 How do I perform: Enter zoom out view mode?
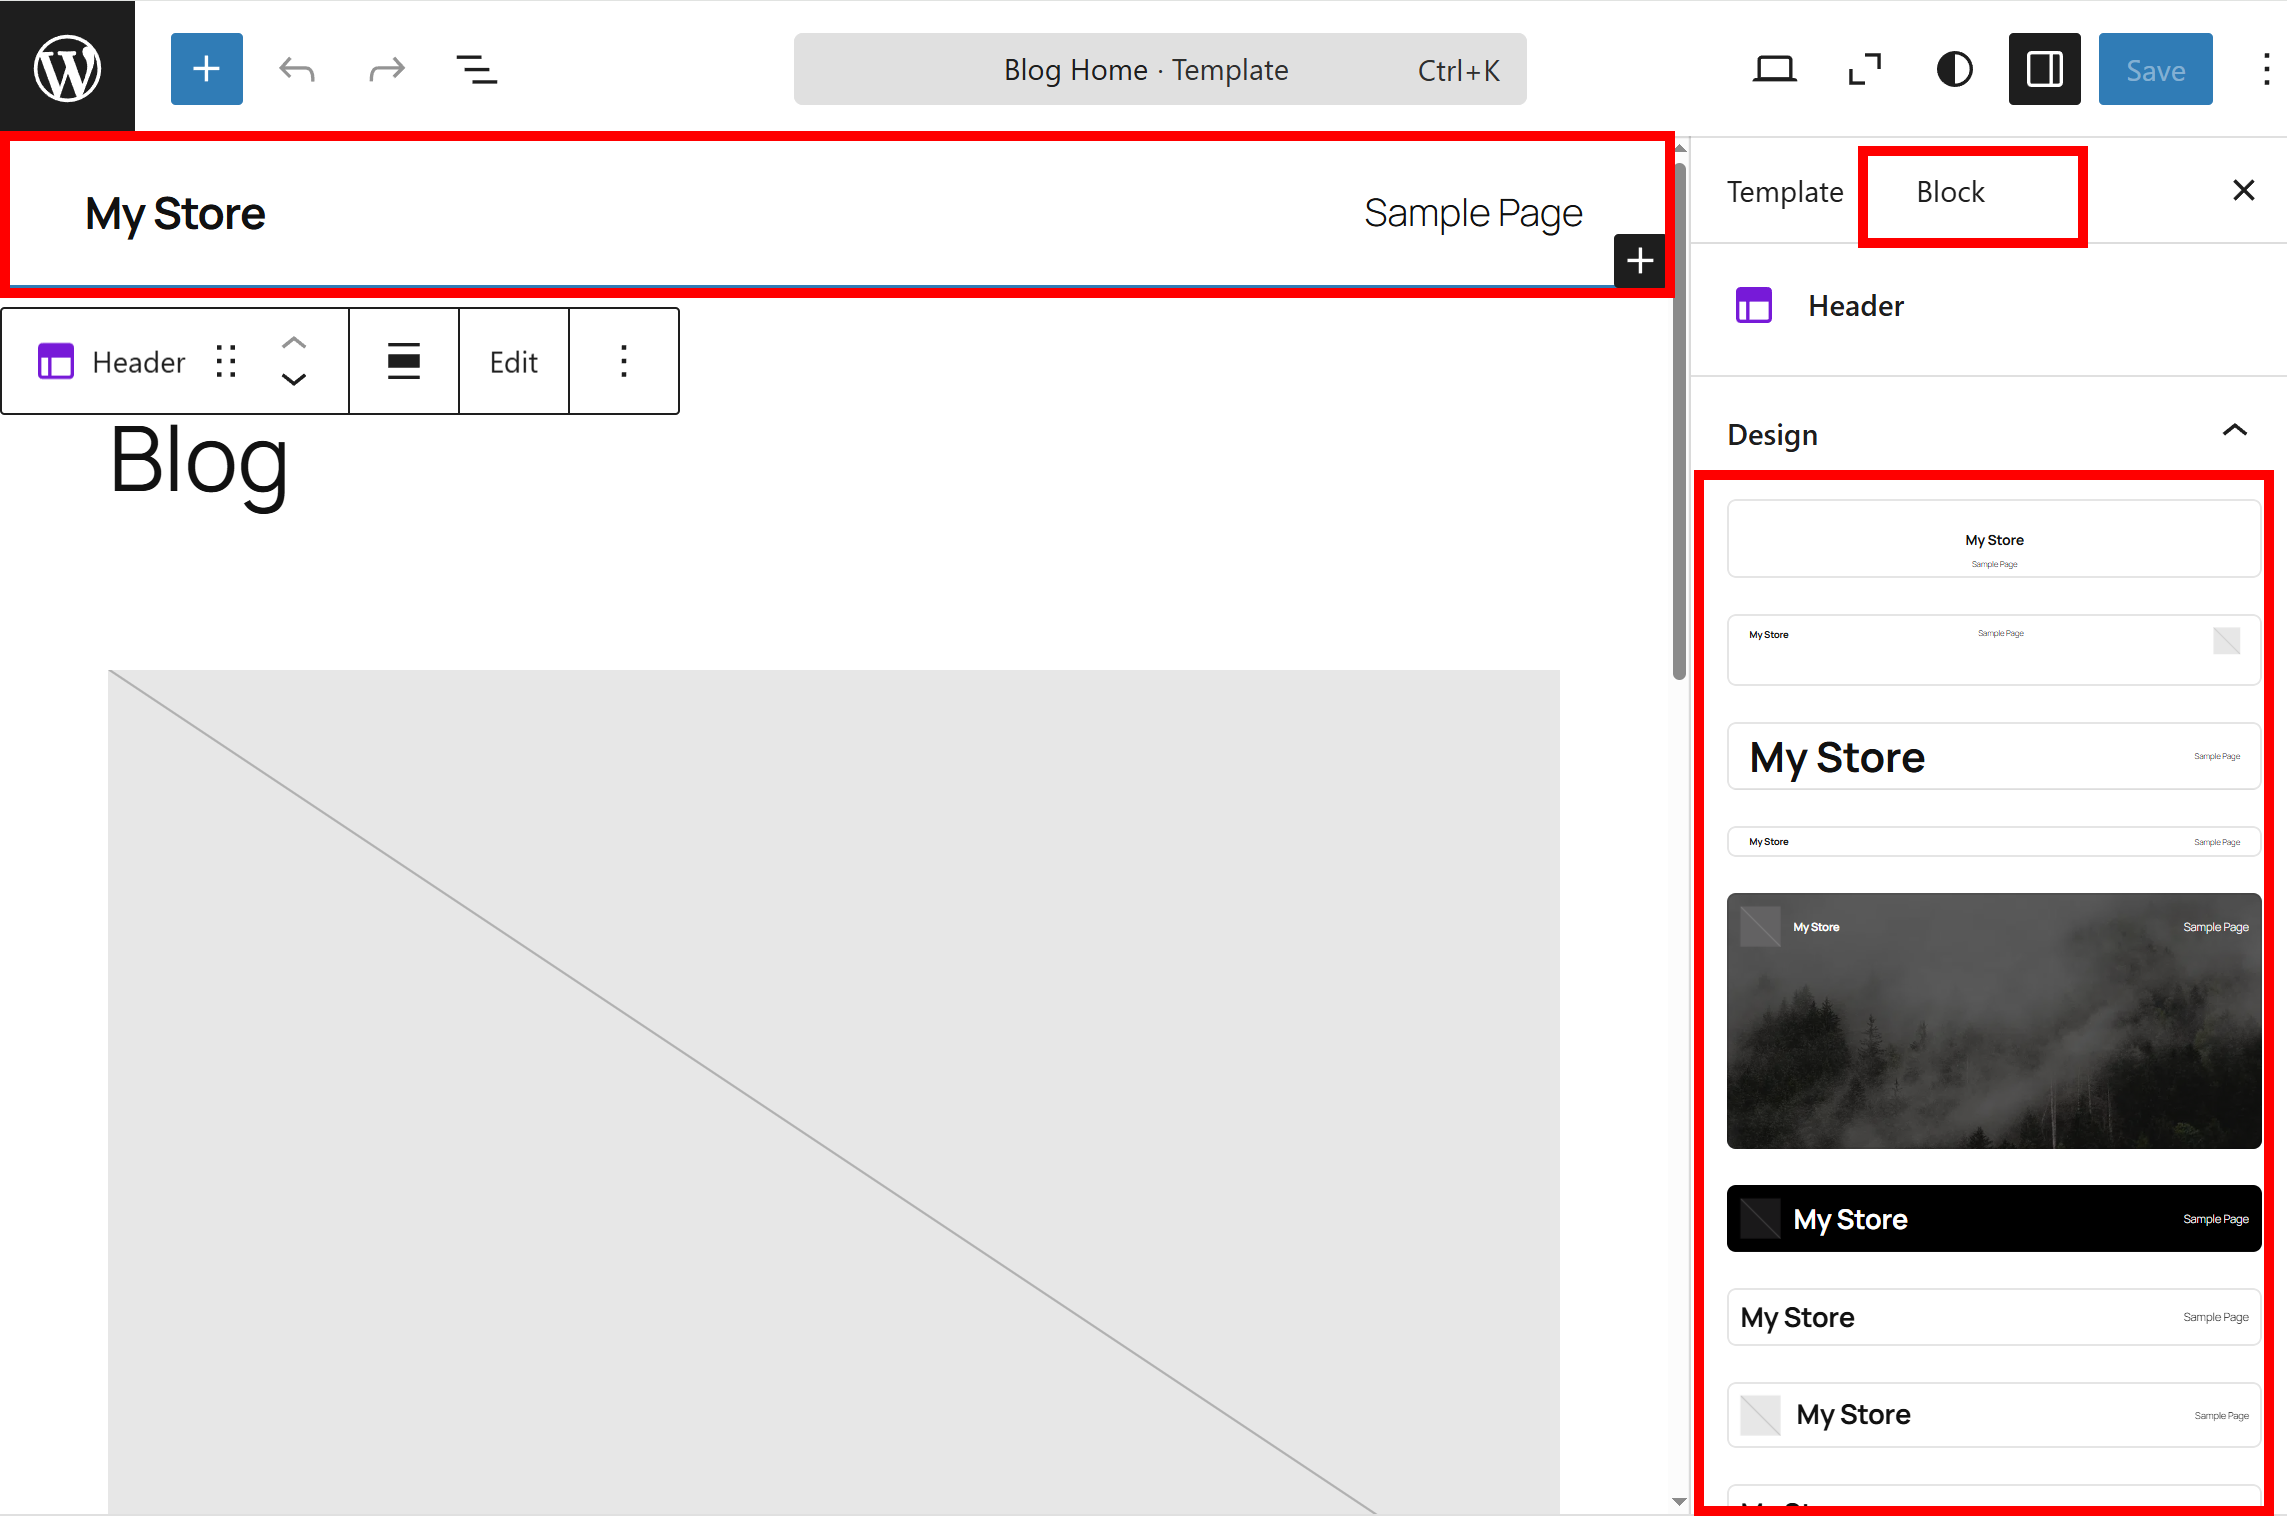(x=1864, y=69)
